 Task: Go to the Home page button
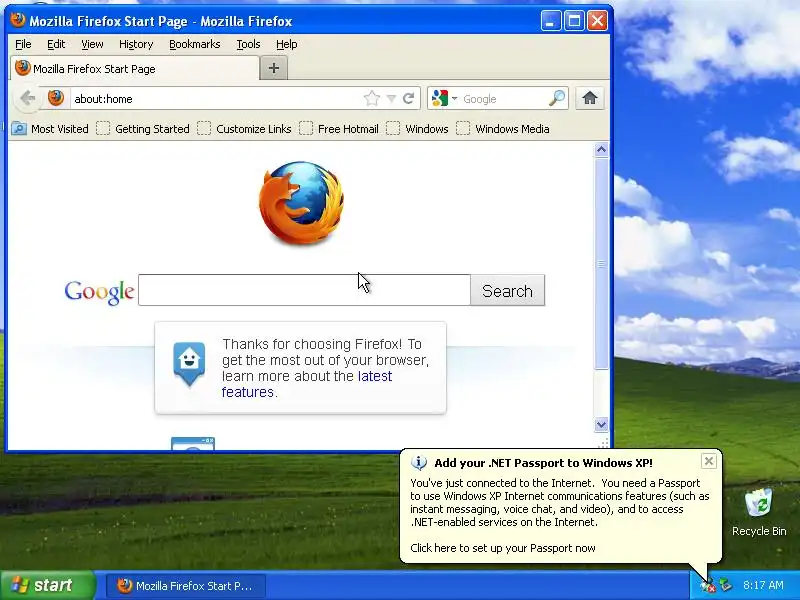(590, 98)
